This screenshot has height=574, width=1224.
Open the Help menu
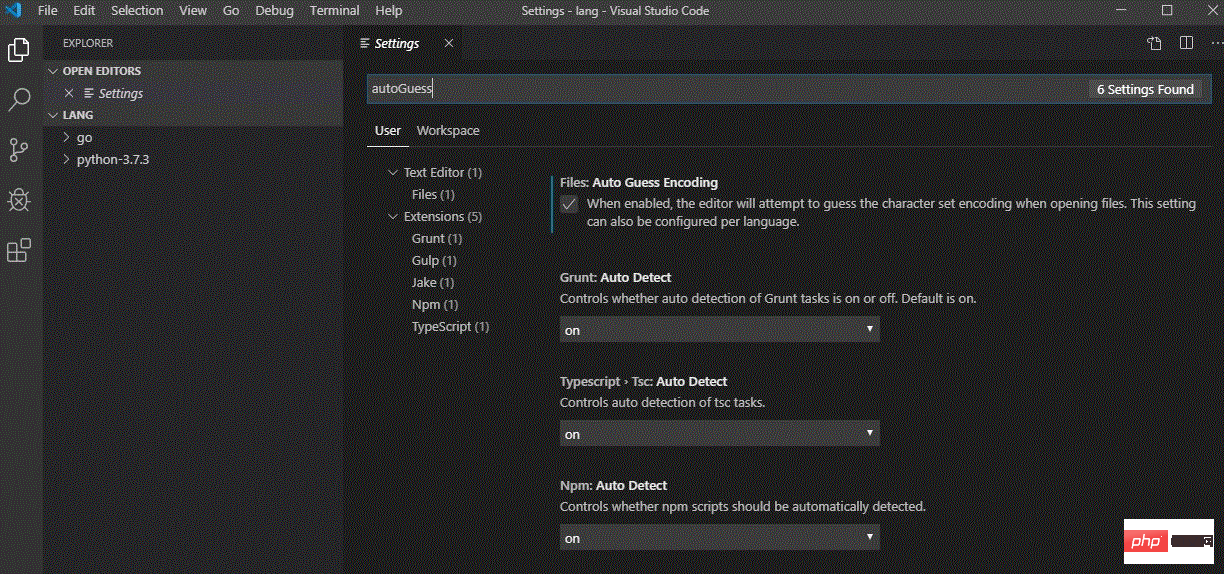(x=388, y=10)
